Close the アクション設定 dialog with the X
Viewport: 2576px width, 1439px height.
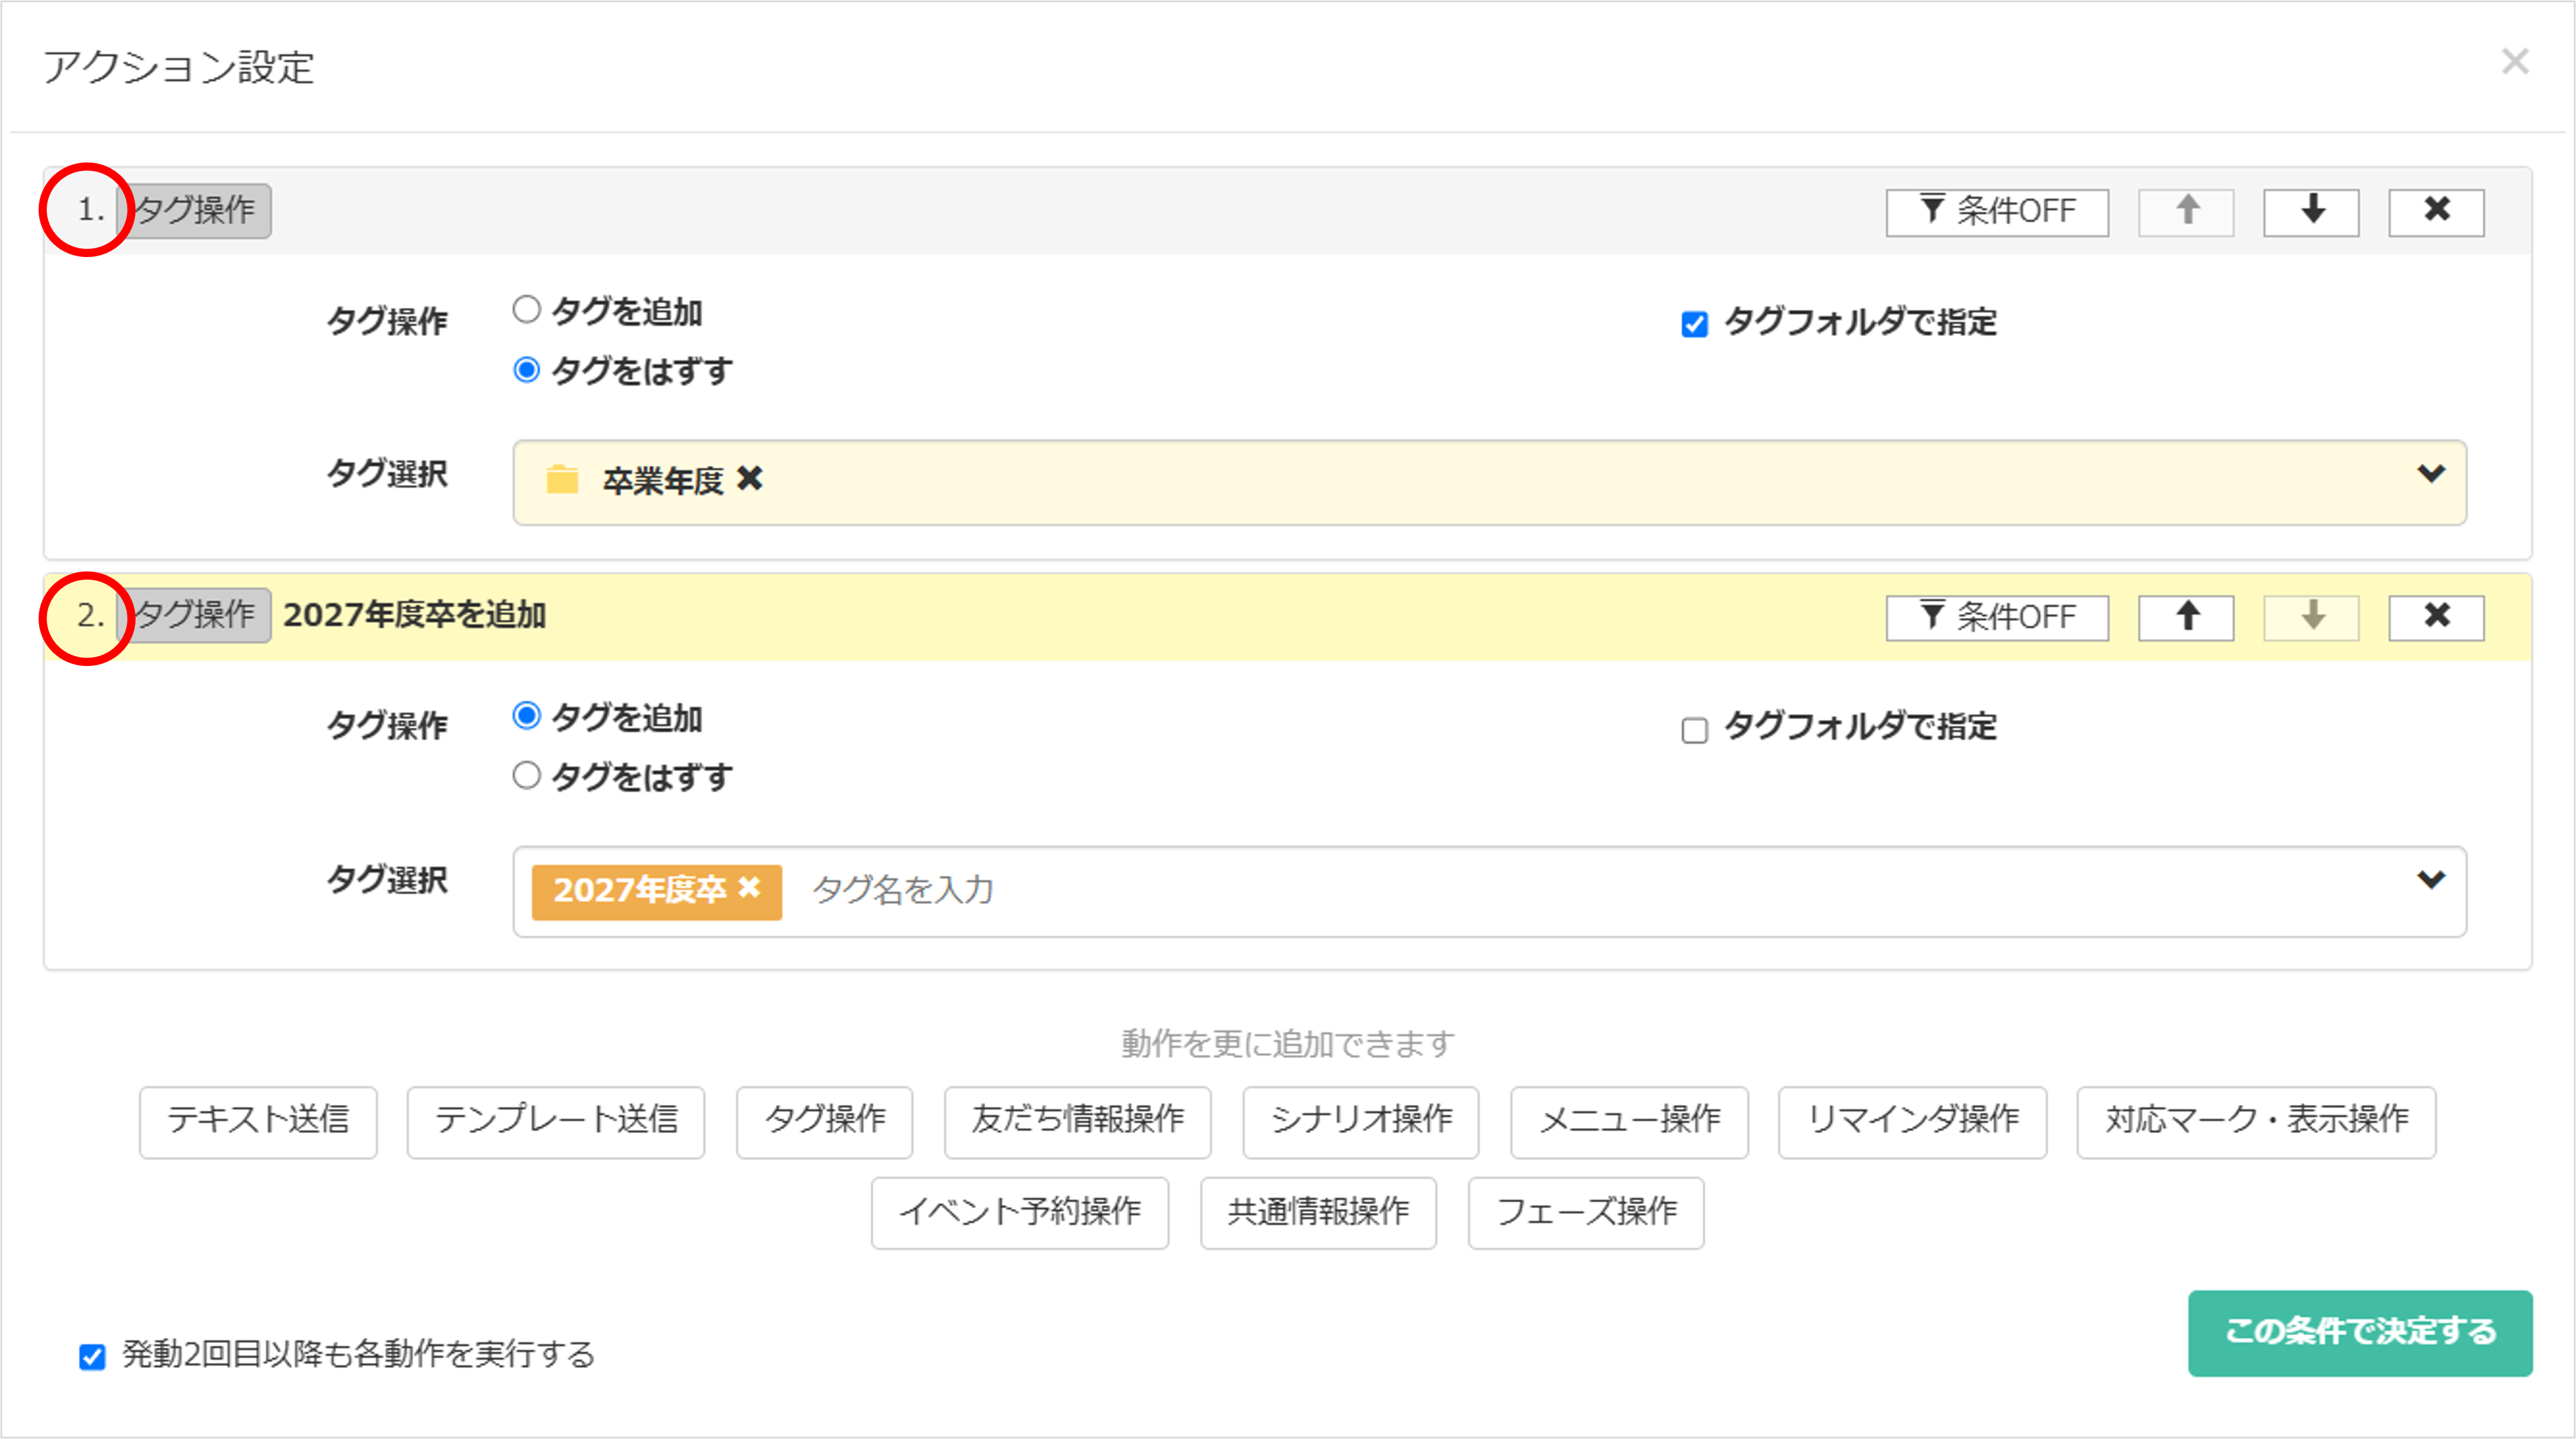pyautogui.click(x=2515, y=62)
